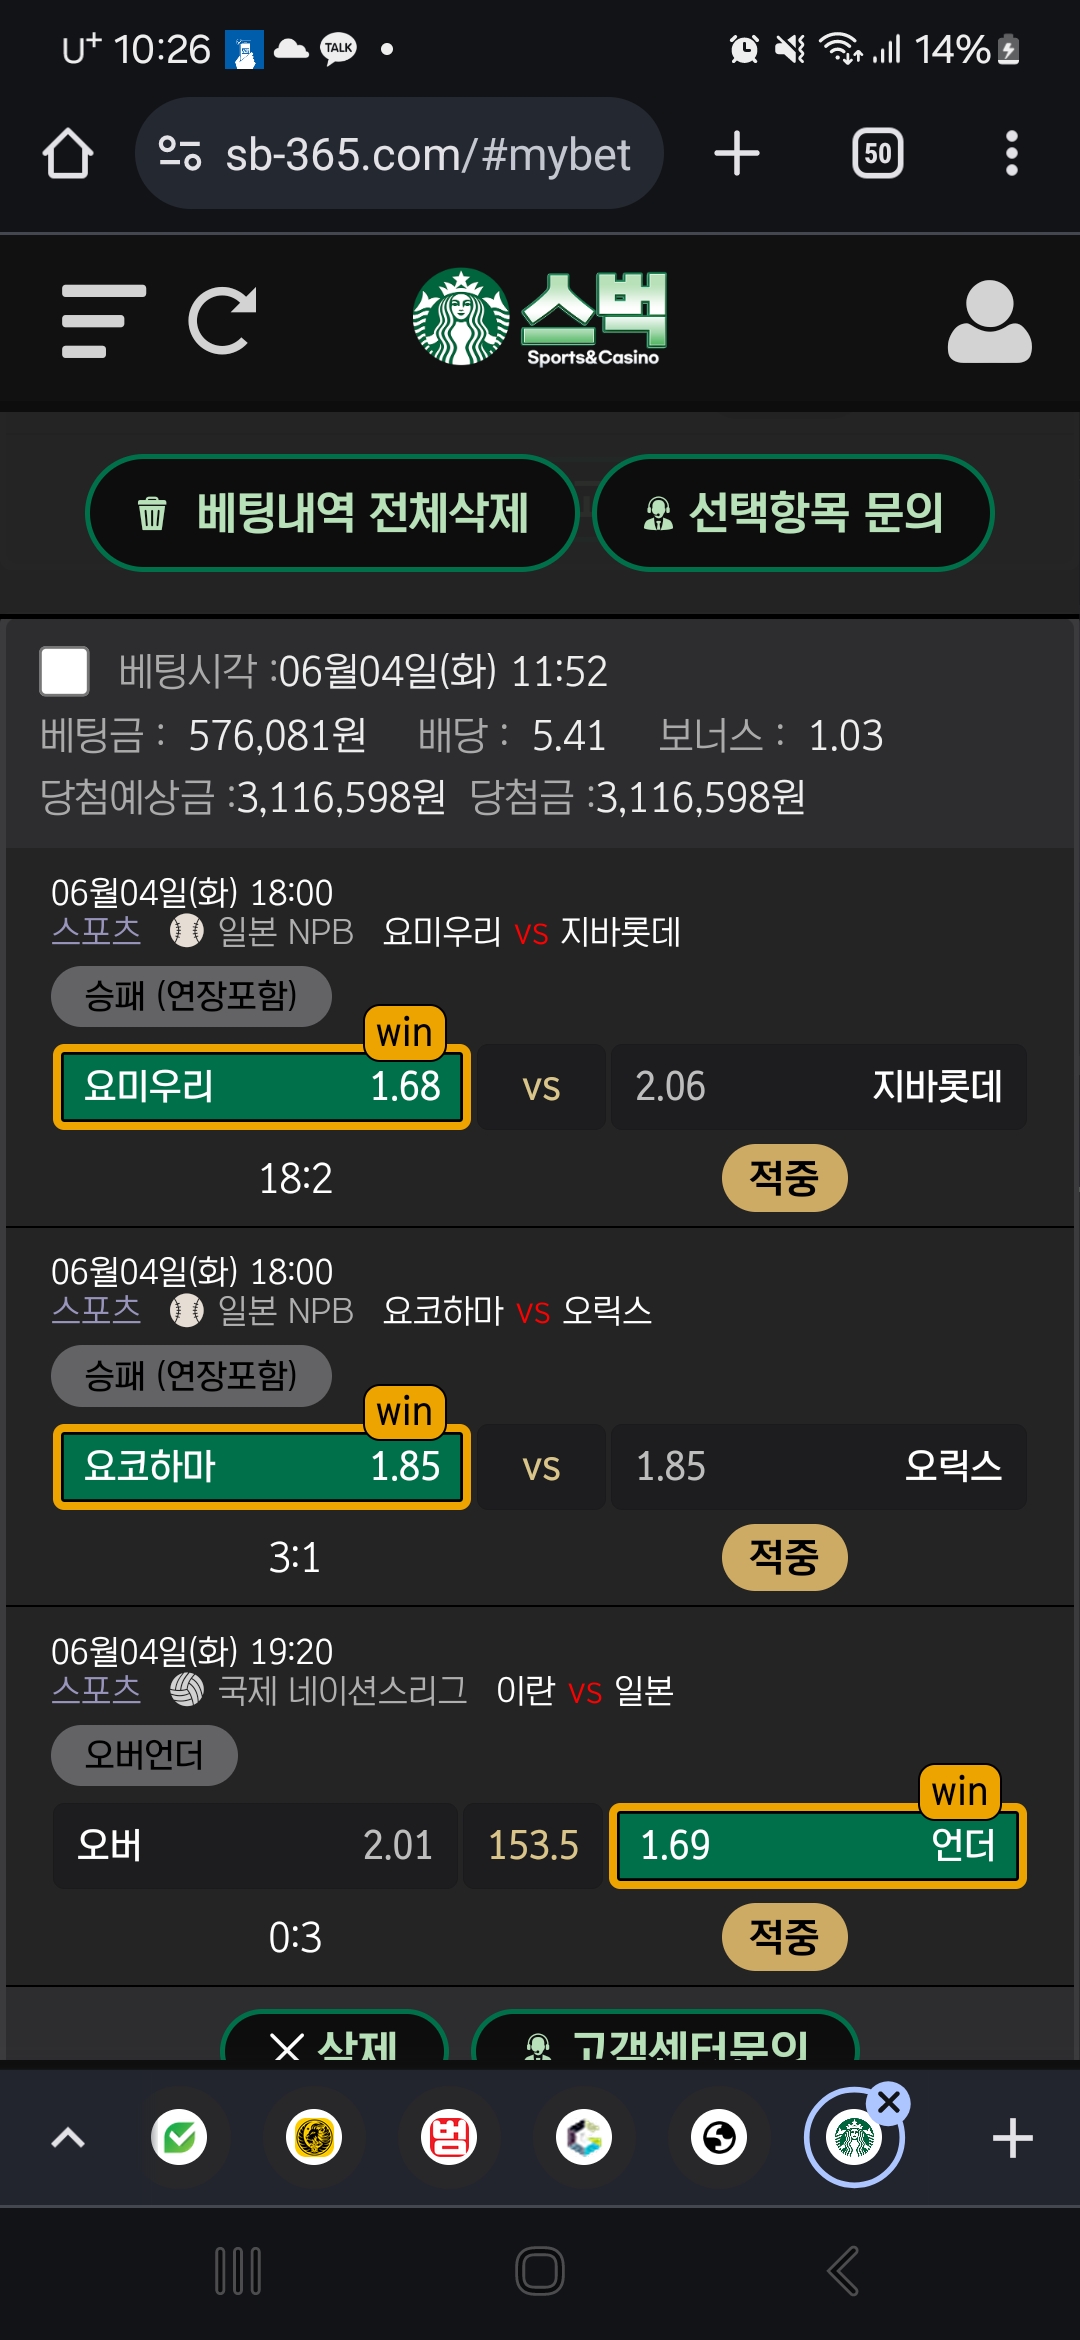Tap the page refresh arrow icon

[x=223, y=321]
